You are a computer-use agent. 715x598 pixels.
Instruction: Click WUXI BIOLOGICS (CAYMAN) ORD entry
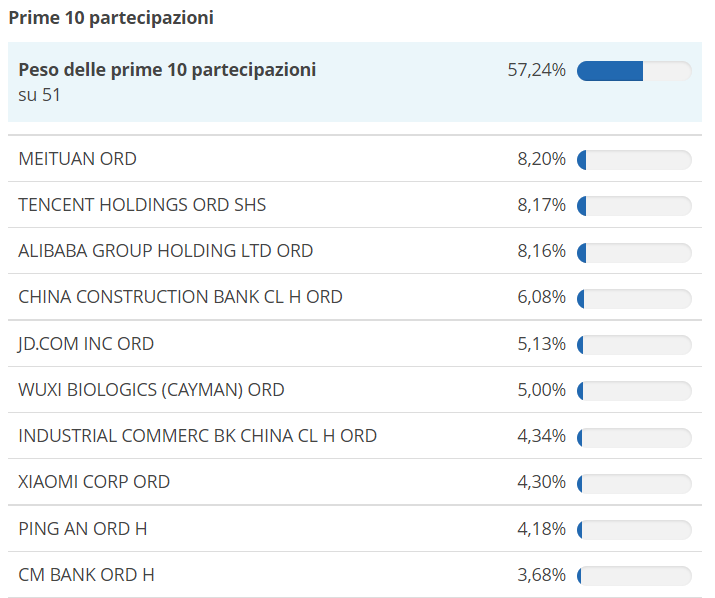click(151, 390)
